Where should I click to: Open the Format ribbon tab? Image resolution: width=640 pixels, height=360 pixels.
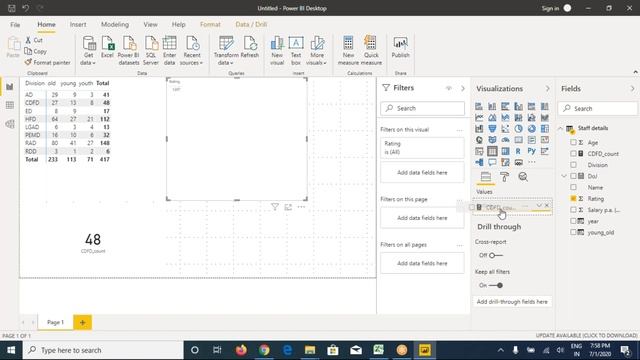[210, 24]
